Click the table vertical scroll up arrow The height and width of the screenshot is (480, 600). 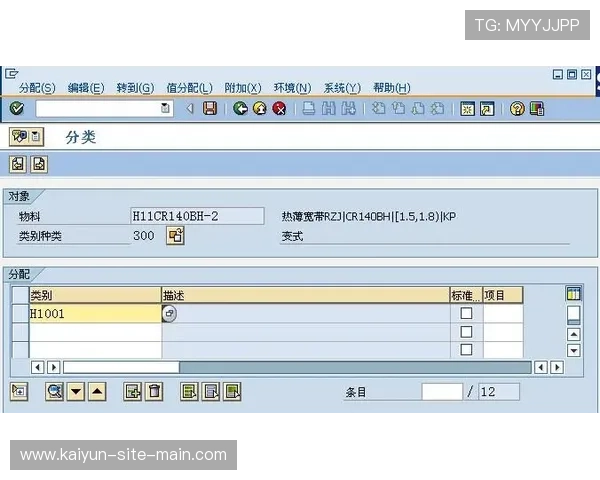pos(574,335)
